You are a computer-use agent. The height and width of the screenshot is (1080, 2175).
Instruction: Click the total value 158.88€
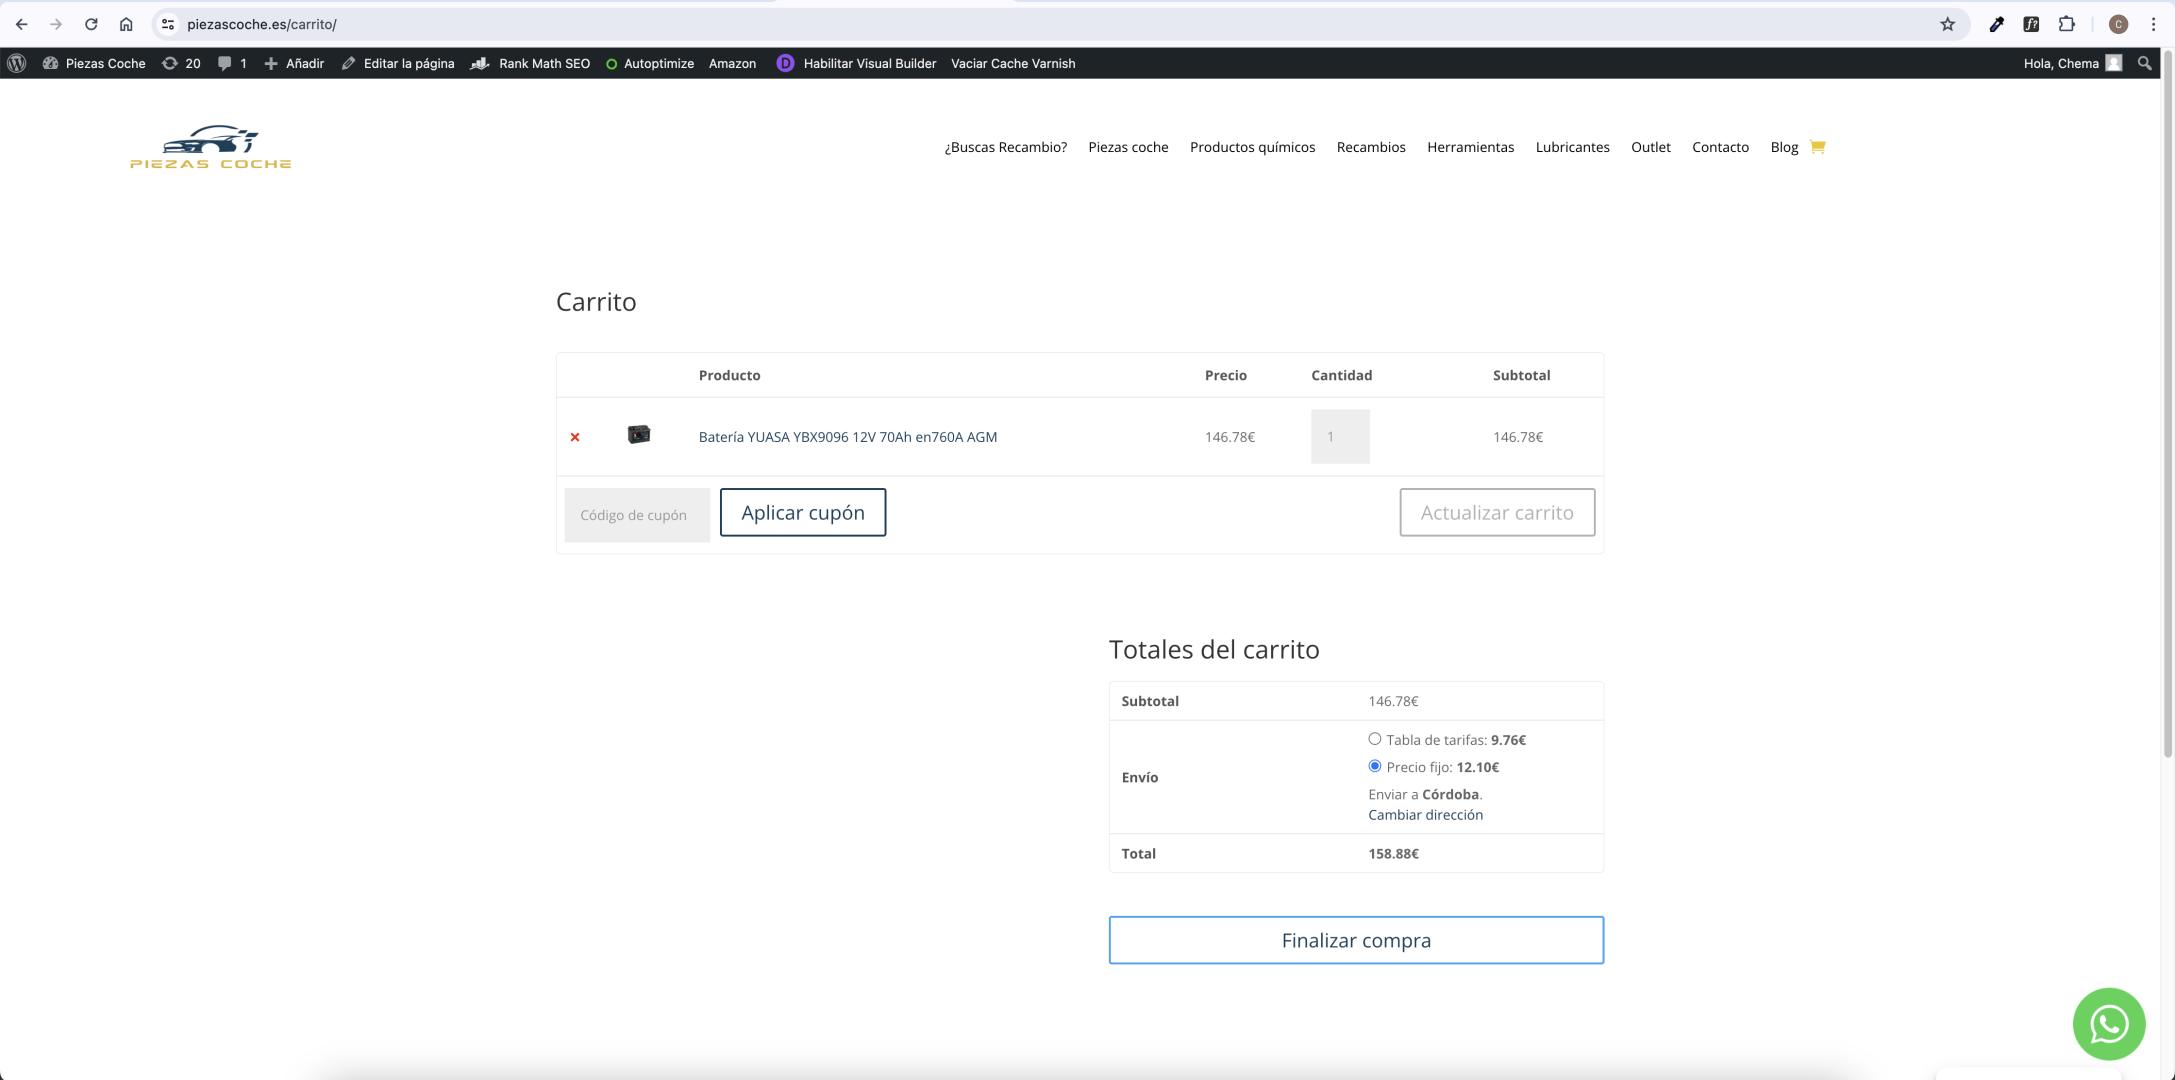pyautogui.click(x=1393, y=854)
